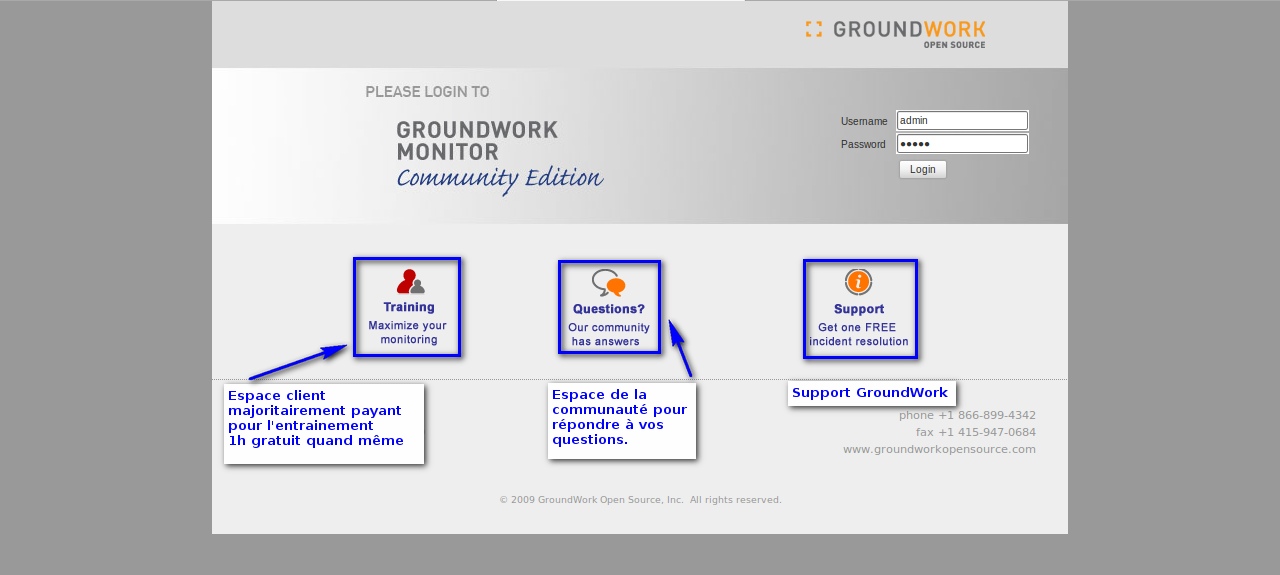Click "Our community has answers" text
This screenshot has height=575, width=1280.
coord(608,334)
